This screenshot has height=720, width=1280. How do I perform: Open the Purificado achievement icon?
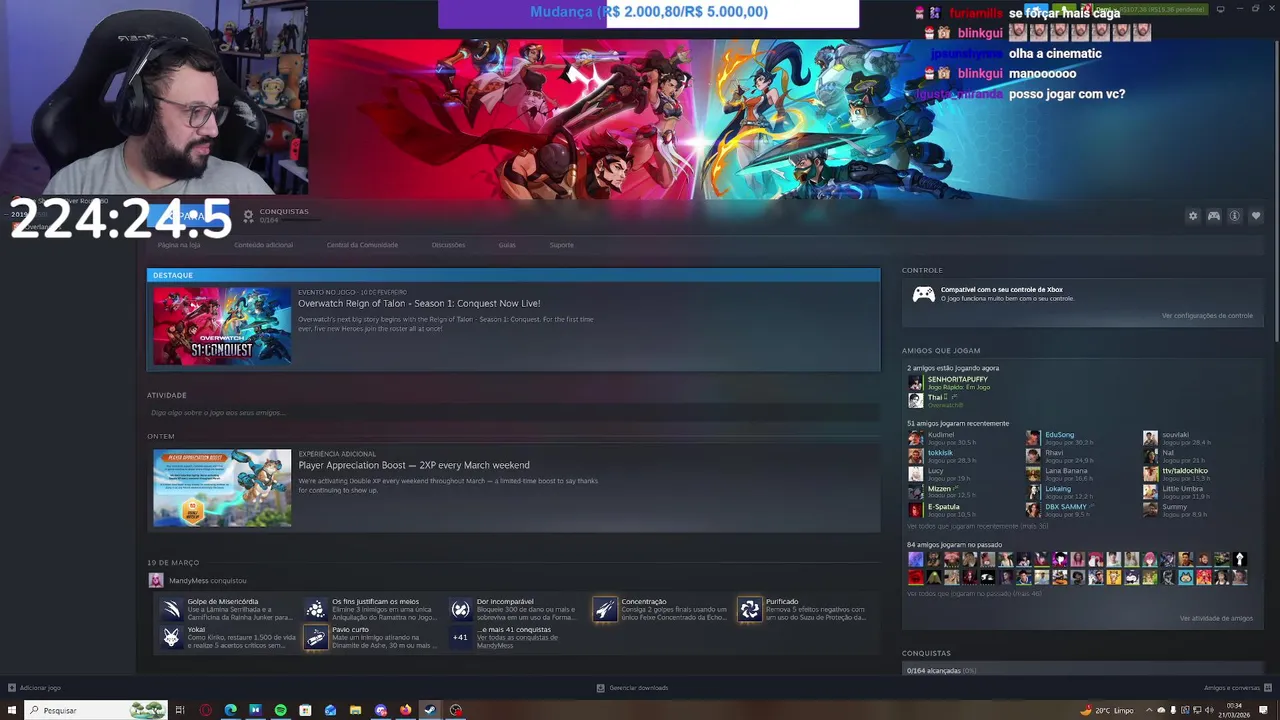[x=749, y=609]
